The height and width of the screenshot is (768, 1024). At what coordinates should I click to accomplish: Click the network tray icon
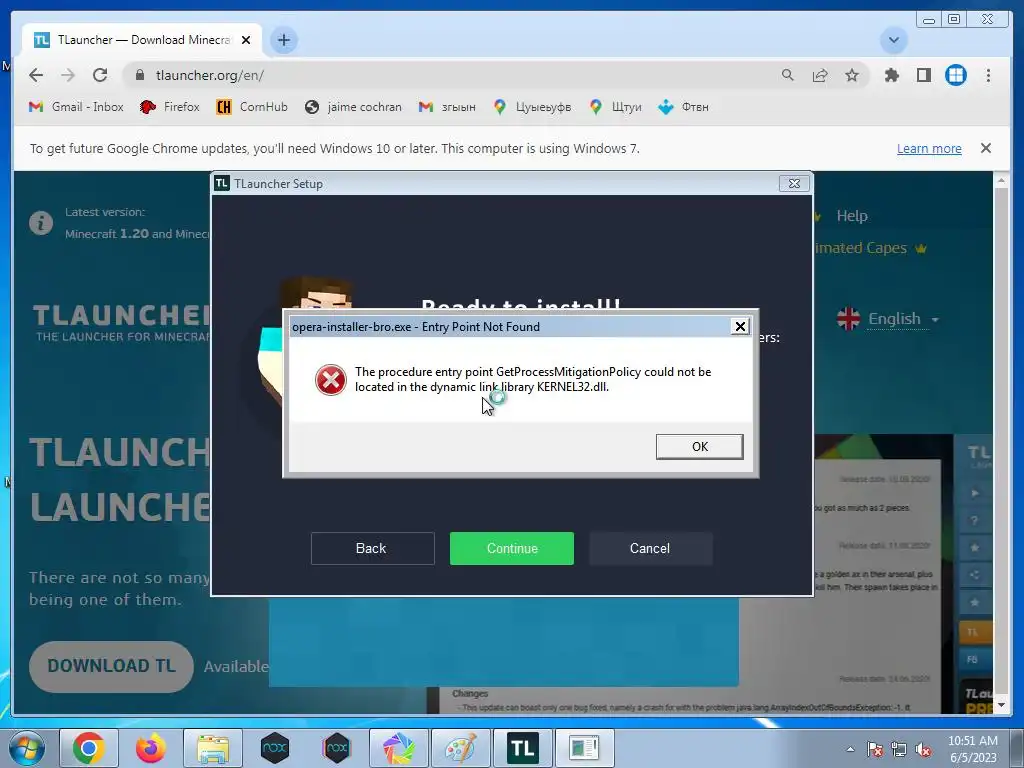pyautogui.click(x=899, y=749)
